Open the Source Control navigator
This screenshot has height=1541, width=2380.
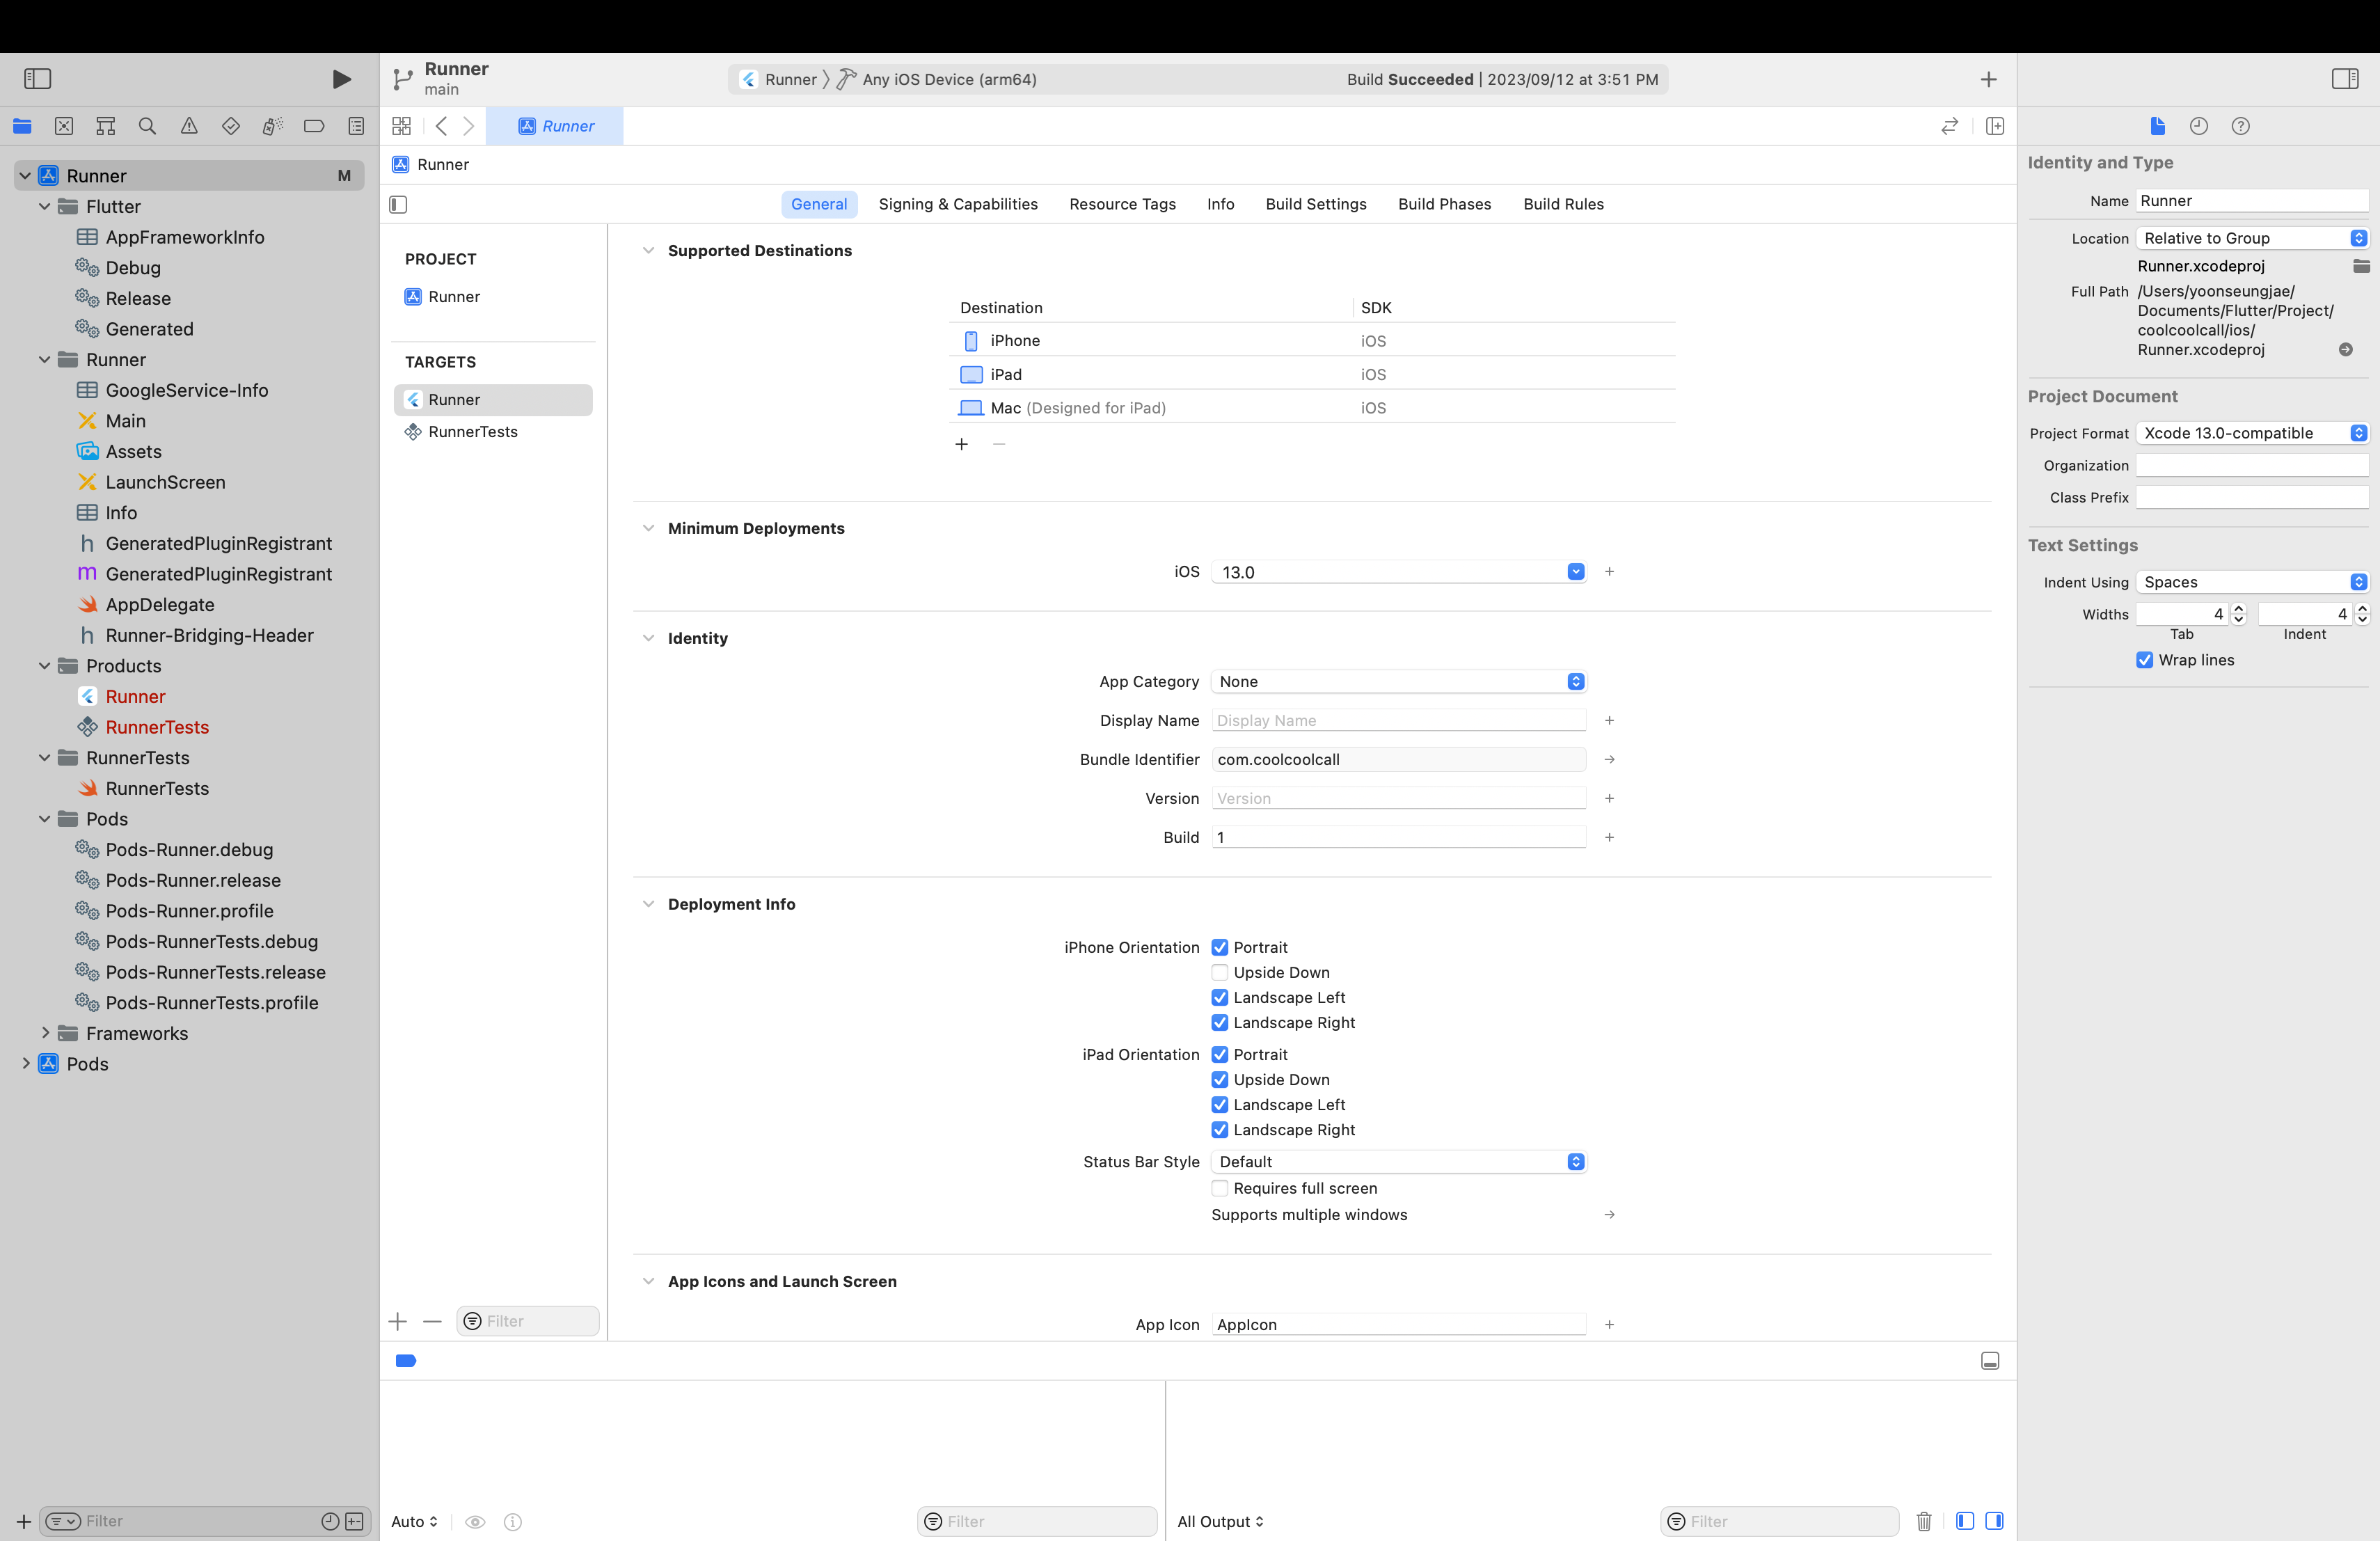[64, 126]
